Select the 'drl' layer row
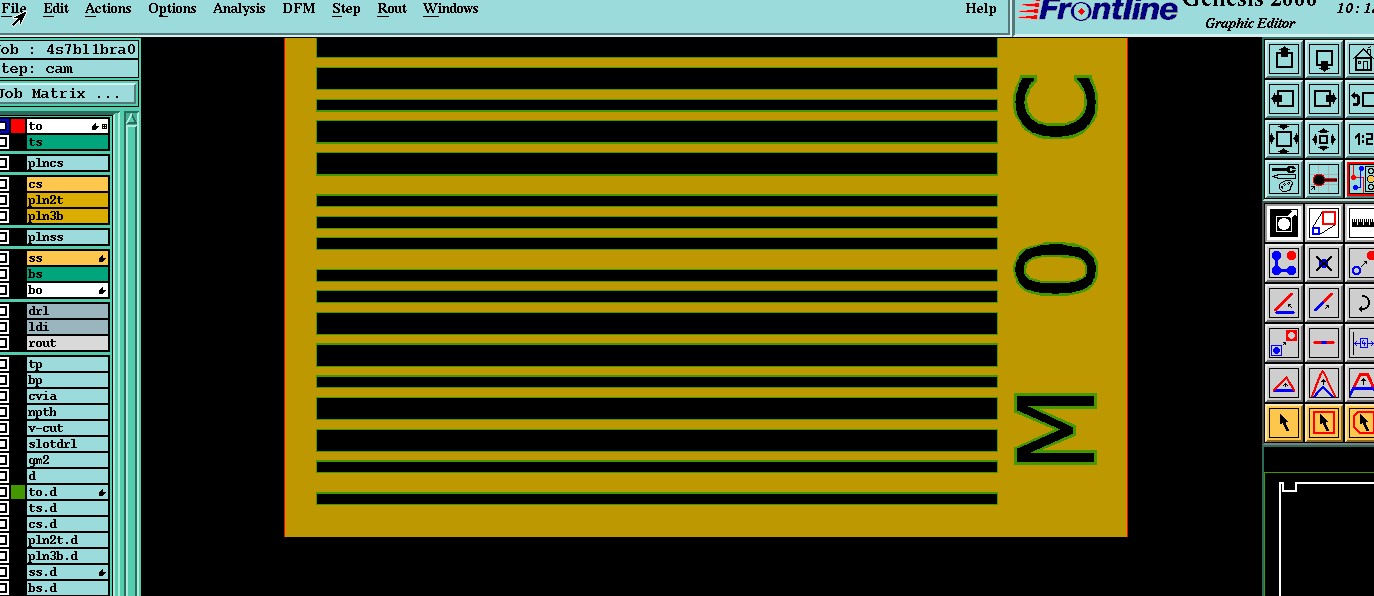This screenshot has height=596, width=1374. point(67,311)
